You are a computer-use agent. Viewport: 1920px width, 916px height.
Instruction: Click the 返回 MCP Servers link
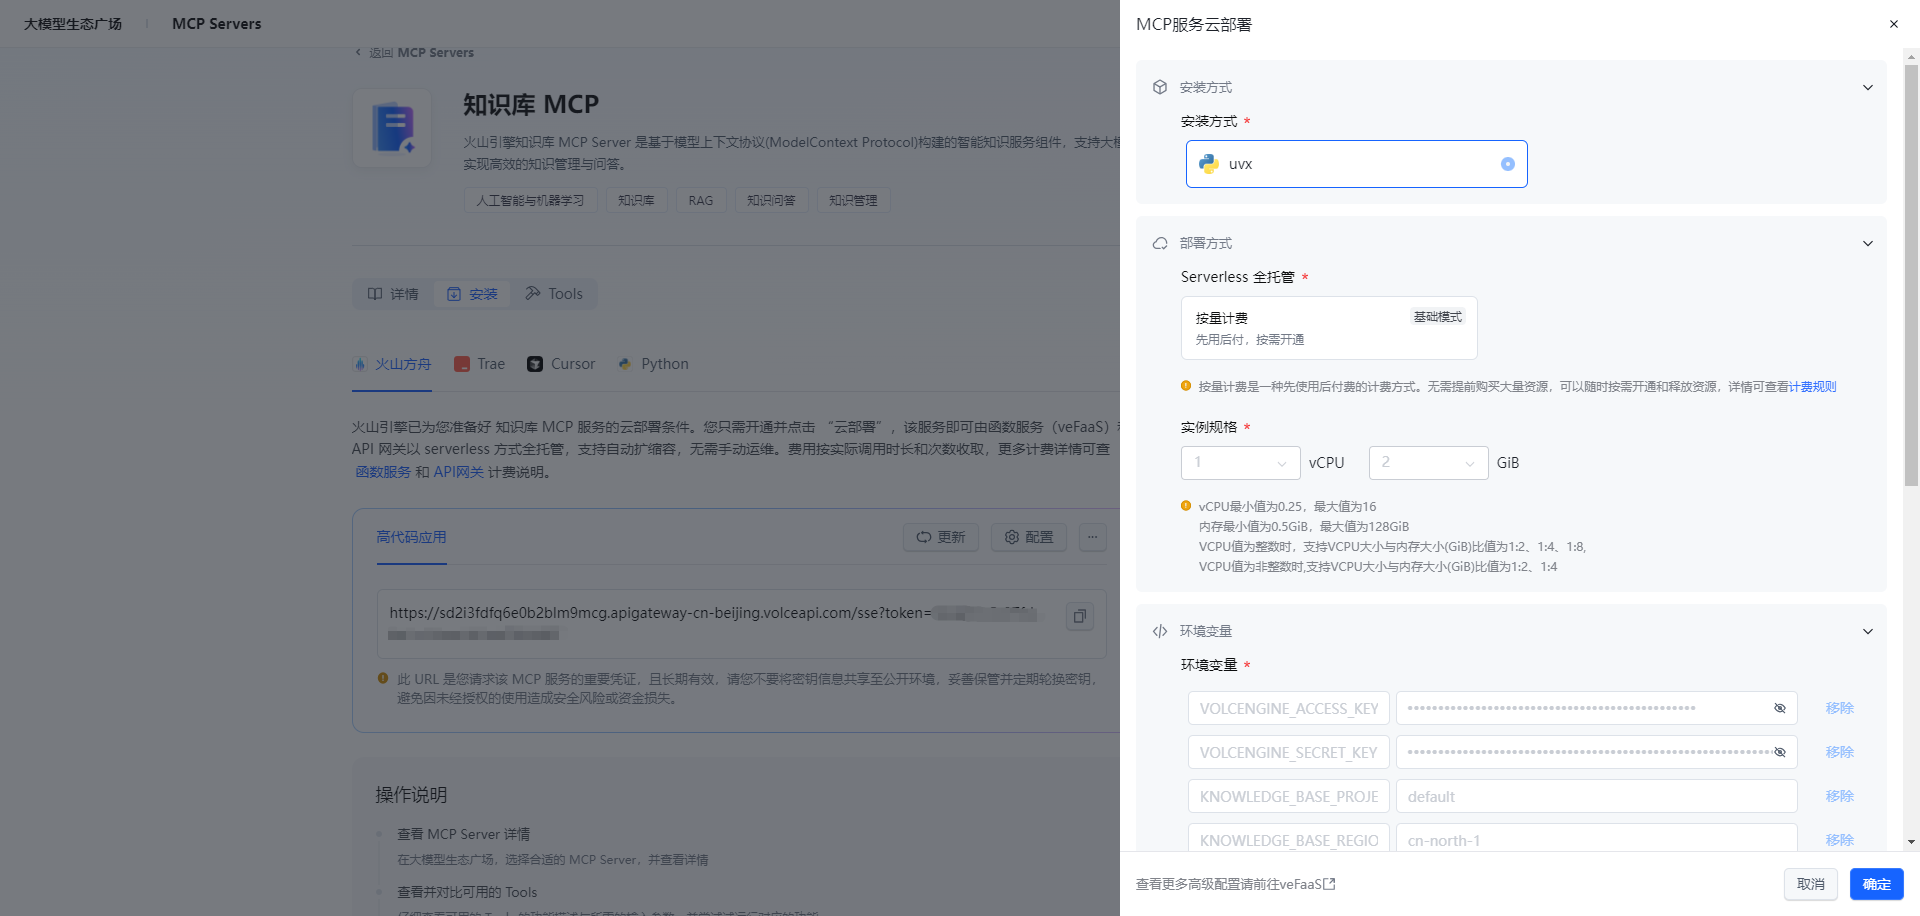coord(415,52)
